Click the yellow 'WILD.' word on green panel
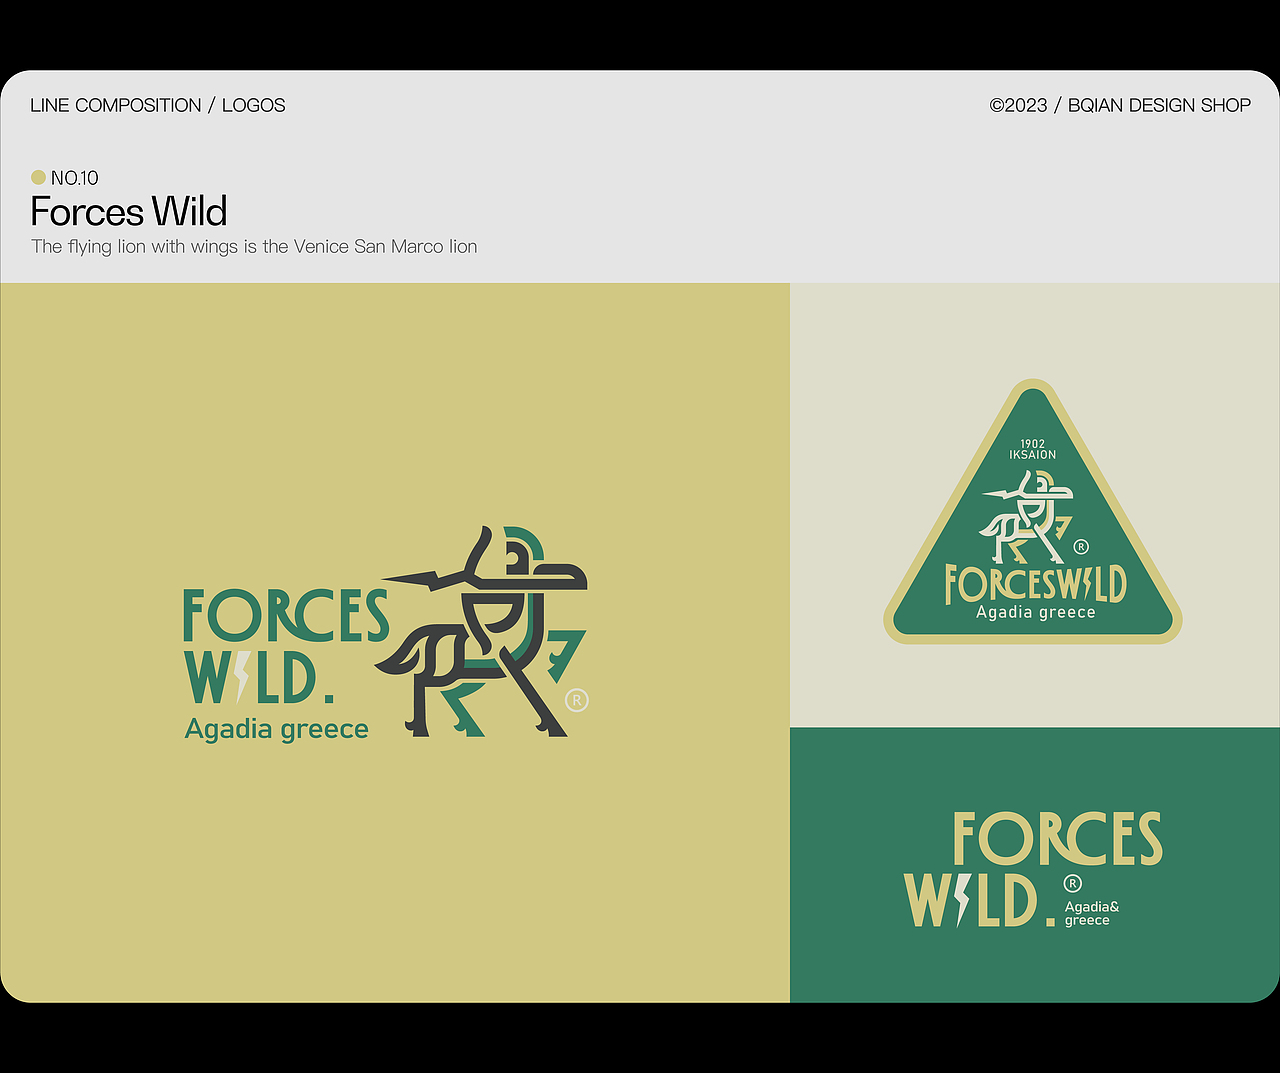This screenshot has height=1073, width=1280. pos(980,900)
